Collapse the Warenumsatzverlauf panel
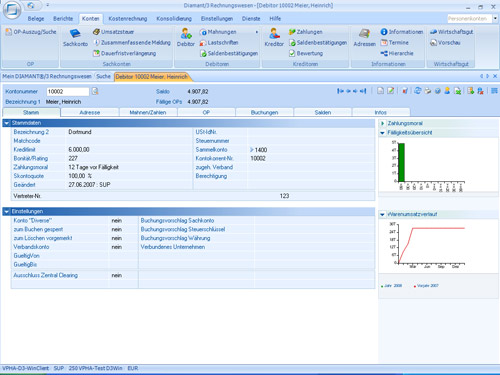This screenshot has width=500, height=375. click(x=382, y=214)
